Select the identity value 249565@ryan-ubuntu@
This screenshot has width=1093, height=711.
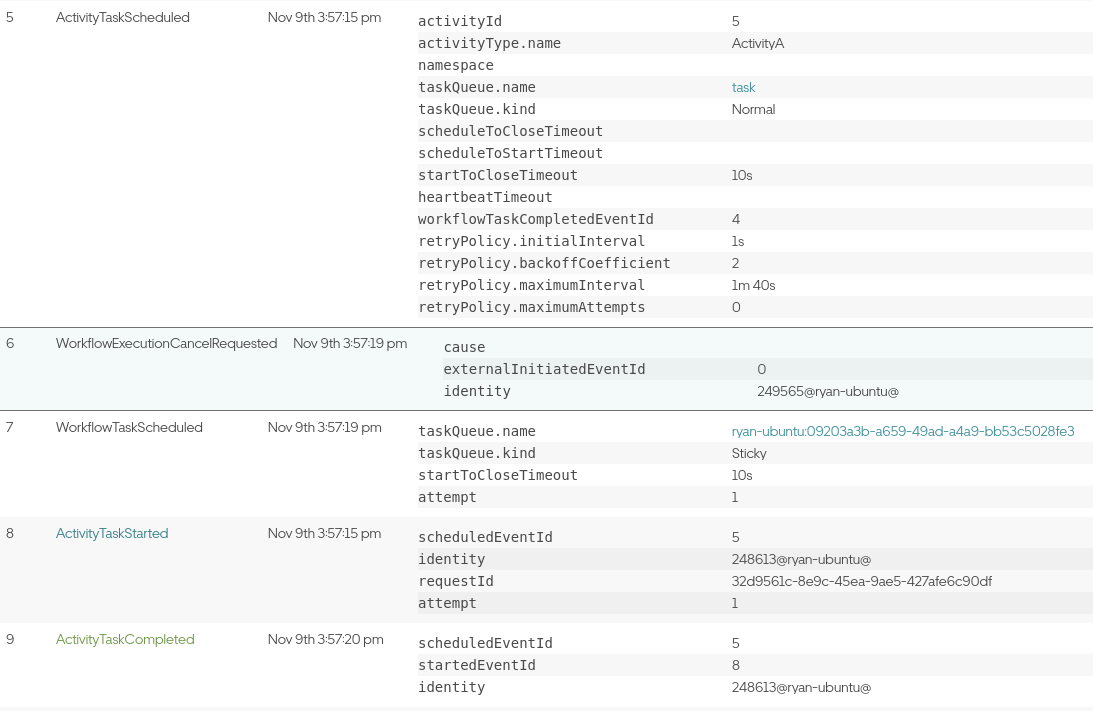(827, 391)
